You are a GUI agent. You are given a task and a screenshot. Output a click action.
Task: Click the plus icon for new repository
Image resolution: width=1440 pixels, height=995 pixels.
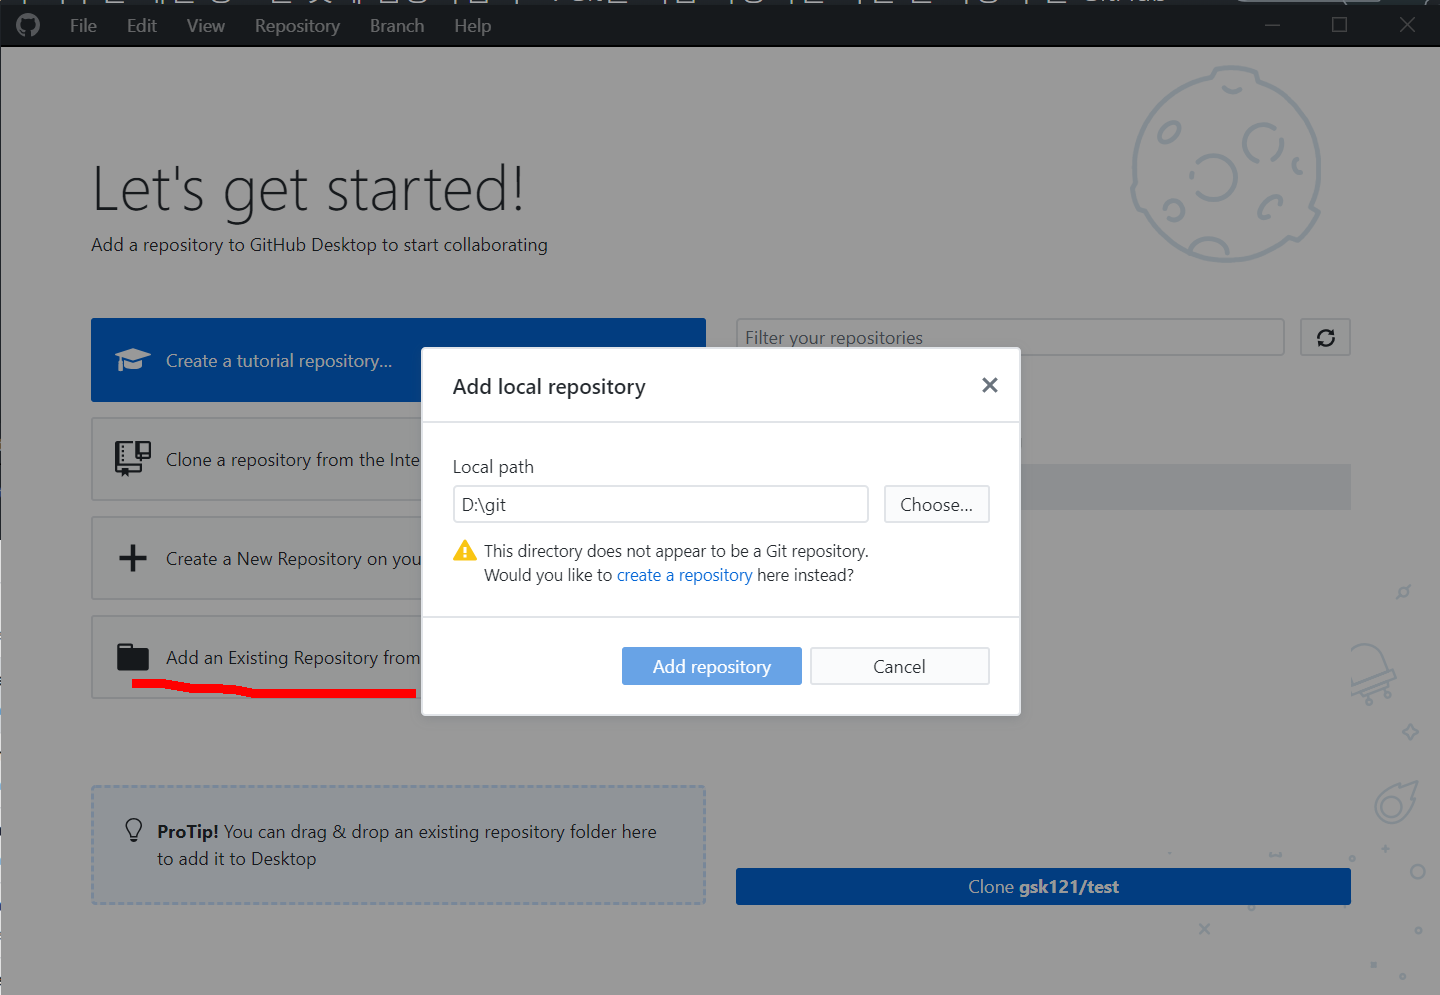pyautogui.click(x=132, y=558)
